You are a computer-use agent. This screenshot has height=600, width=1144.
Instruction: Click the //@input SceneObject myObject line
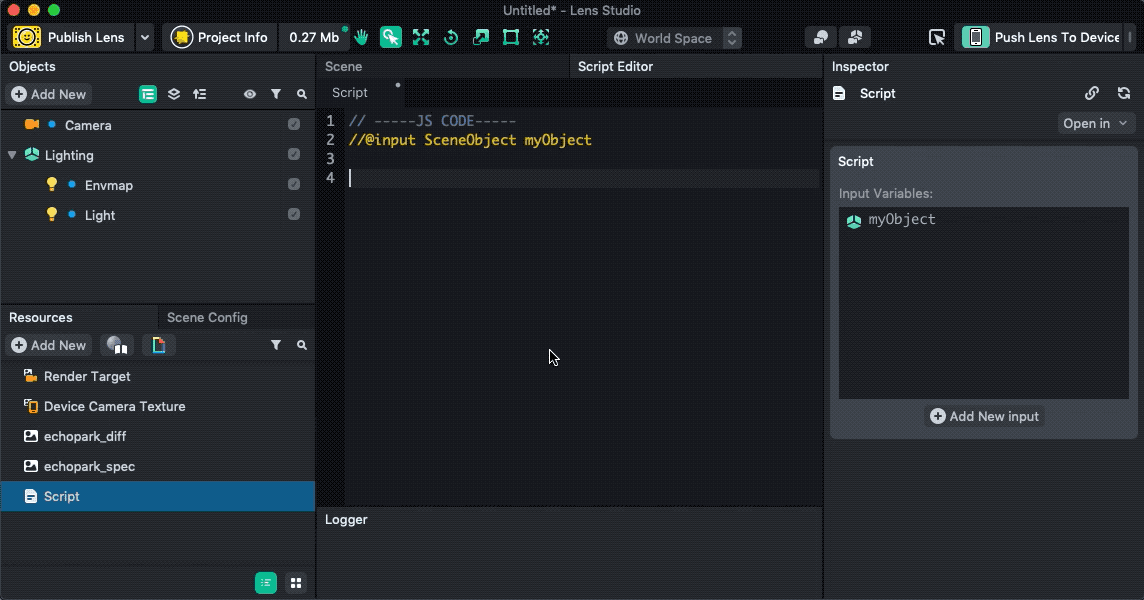point(470,139)
